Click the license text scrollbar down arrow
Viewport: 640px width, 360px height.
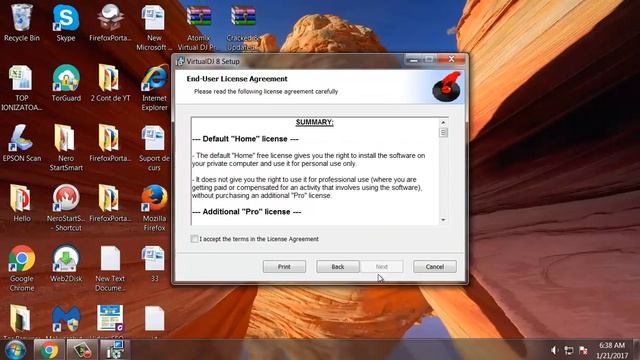click(x=443, y=220)
